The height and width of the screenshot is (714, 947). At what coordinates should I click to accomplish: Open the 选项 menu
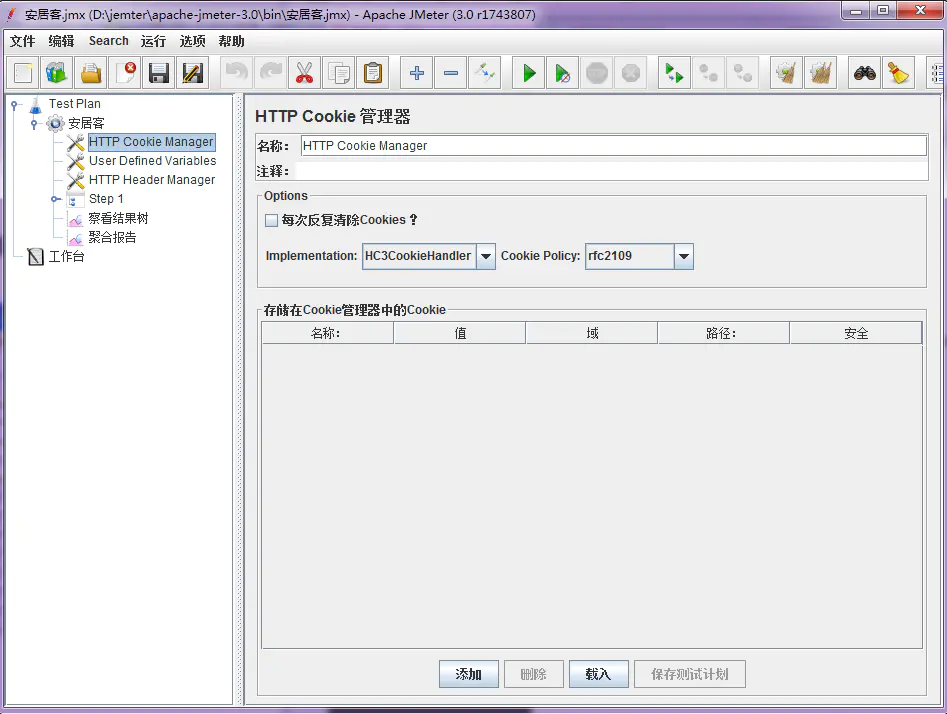[x=192, y=41]
